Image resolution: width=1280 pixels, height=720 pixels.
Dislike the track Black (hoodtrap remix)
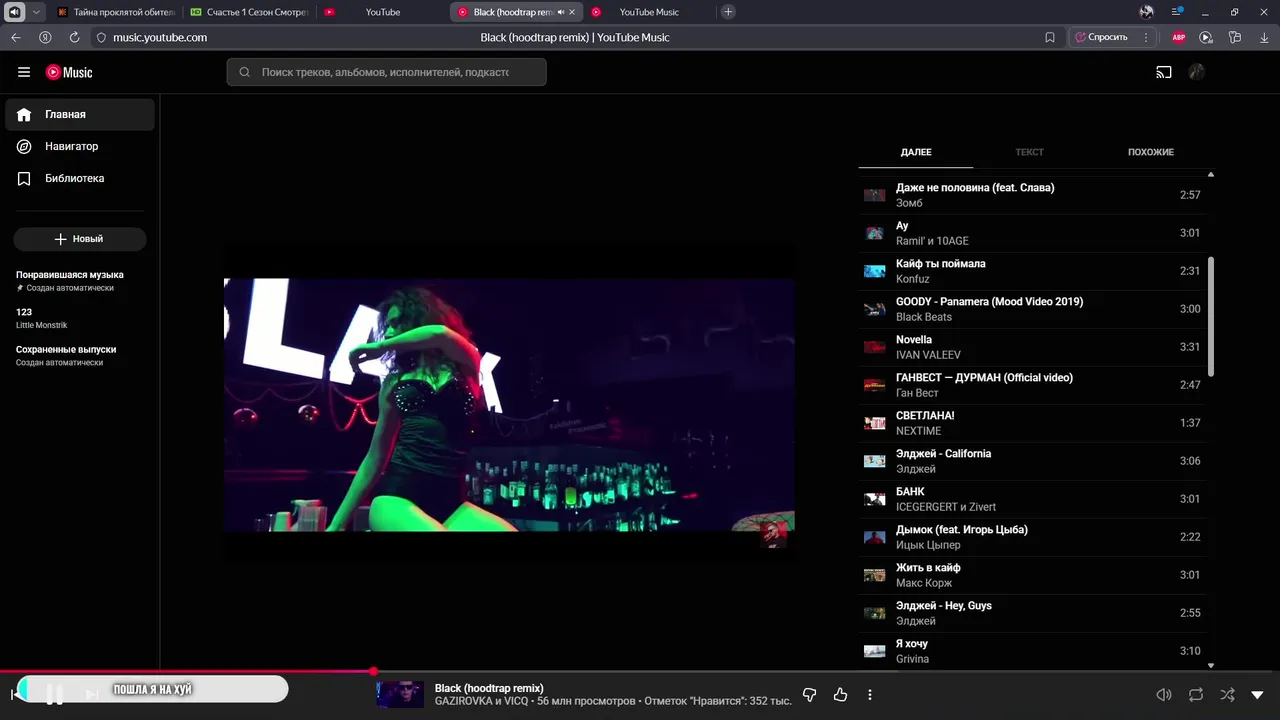pos(810,694)
